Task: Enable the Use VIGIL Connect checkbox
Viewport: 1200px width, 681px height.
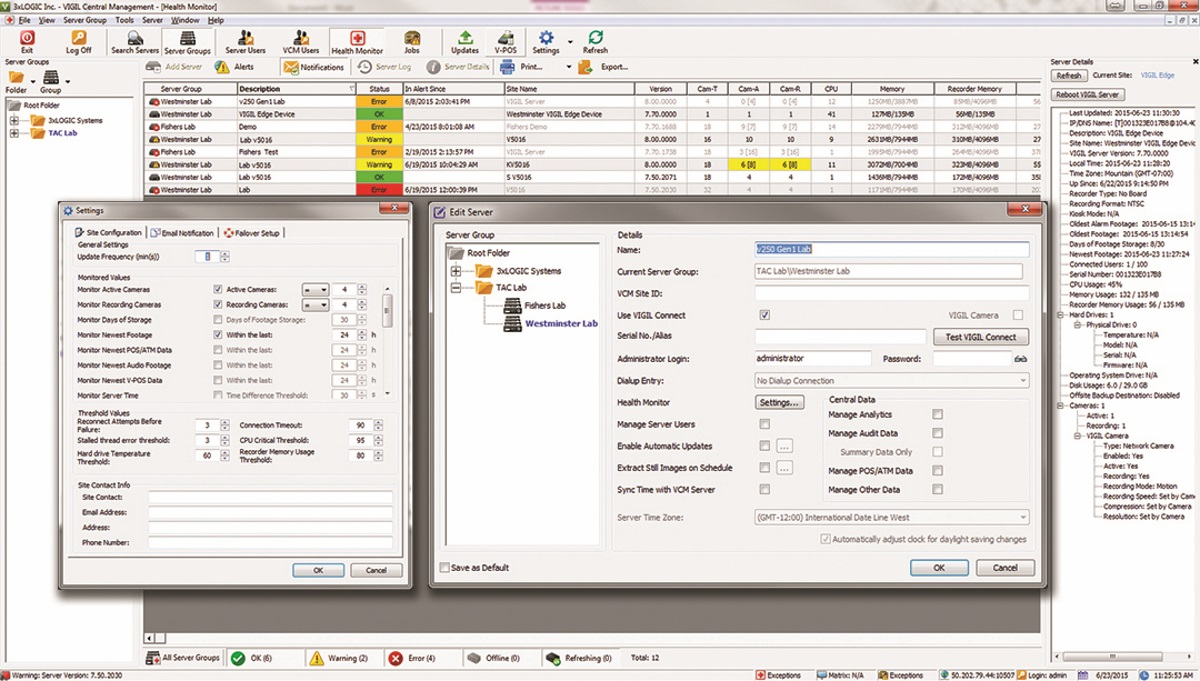Action: [764, 314]
